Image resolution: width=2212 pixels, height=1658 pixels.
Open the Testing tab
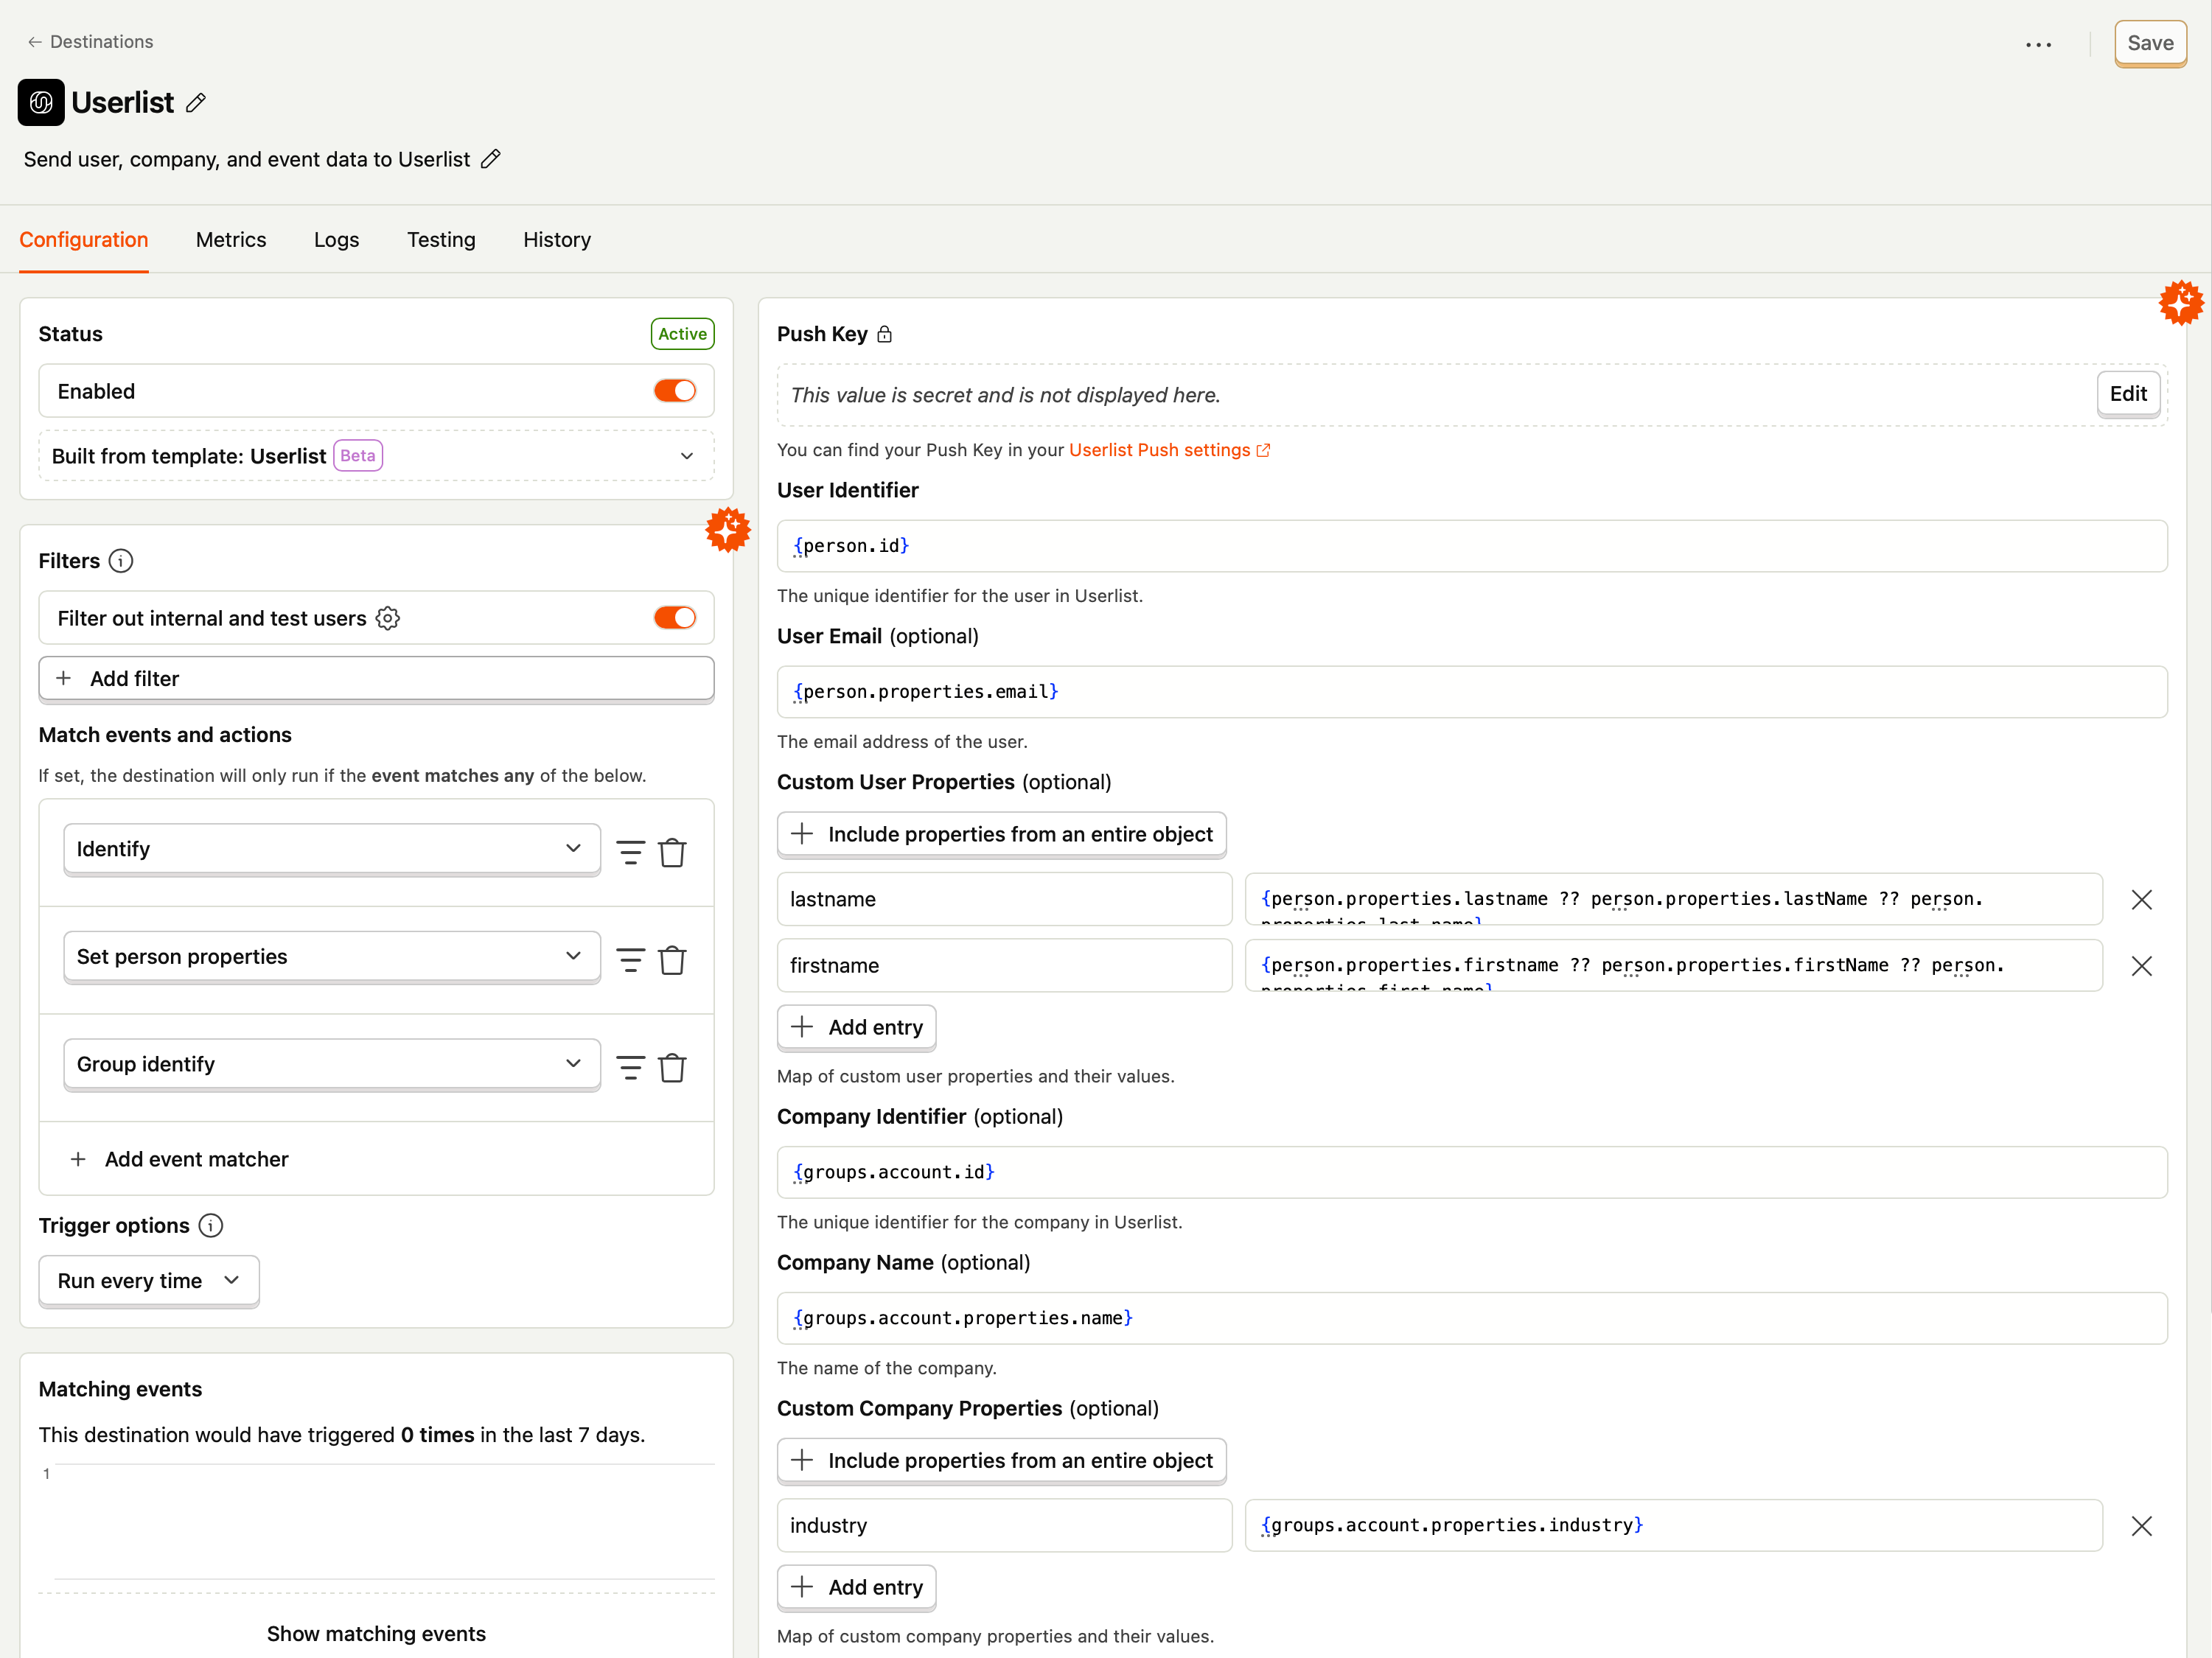[441, 240]
